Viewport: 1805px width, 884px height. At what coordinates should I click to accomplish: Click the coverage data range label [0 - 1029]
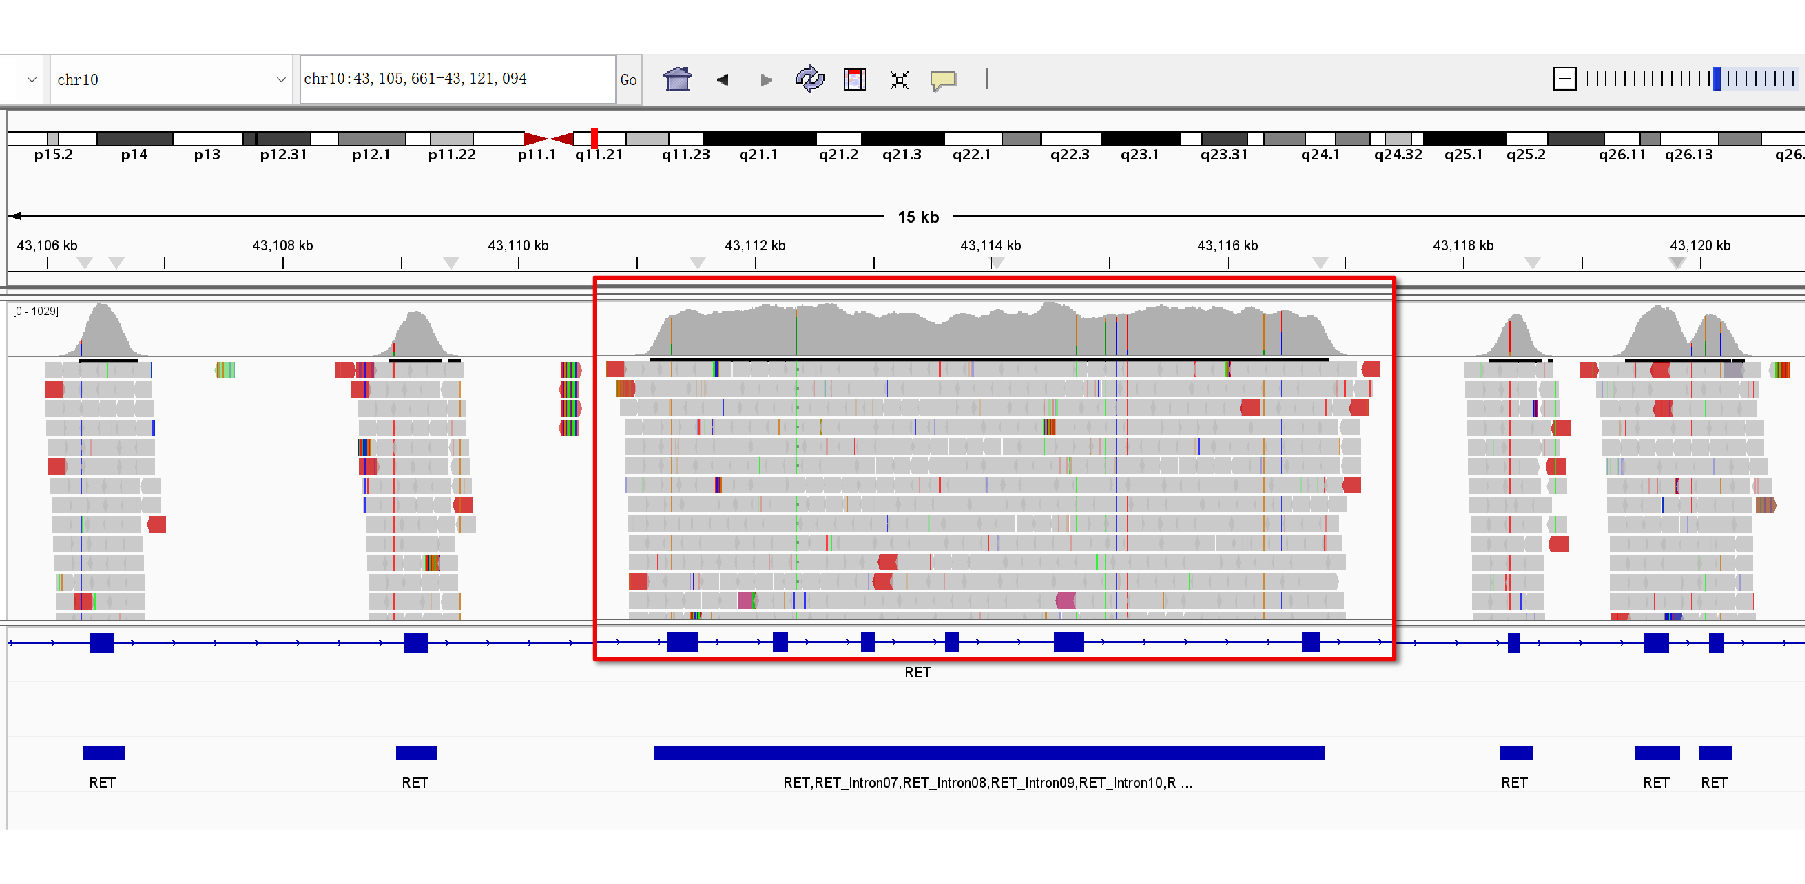pyautogui.click(x=37, y=311)
